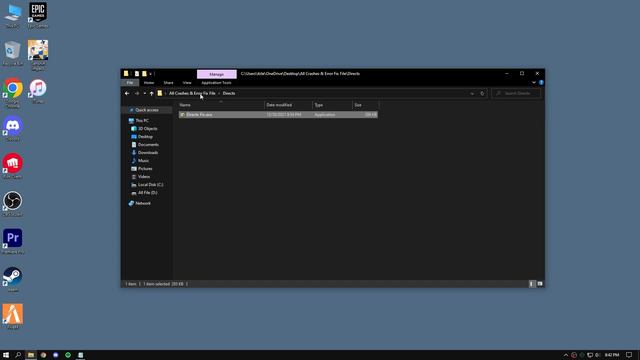The image size is (640, 360).
Task: Open Genshin Impact desktop shortcut
Action: pyautogui.click(x=38, y=54)
